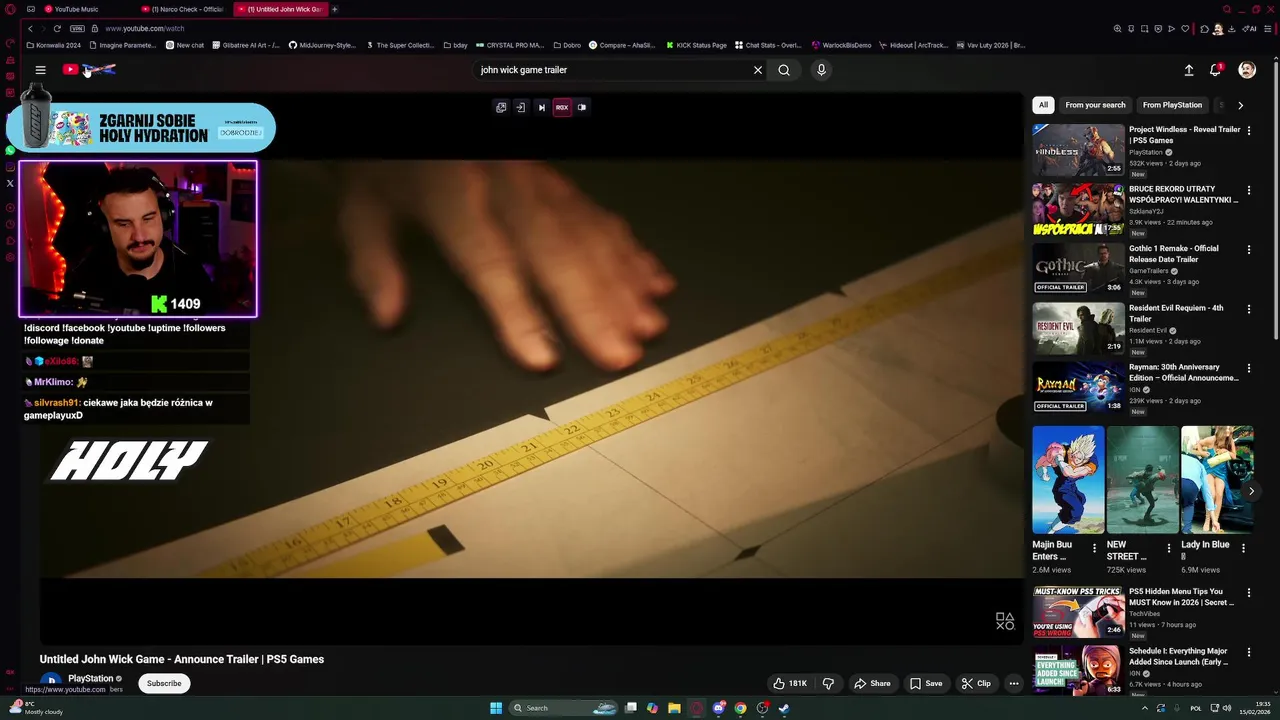Viewport: 1280px width, 720px height.
Task: Switch to the YouTube Music browser tab
Action: click(x=76, y=9)
